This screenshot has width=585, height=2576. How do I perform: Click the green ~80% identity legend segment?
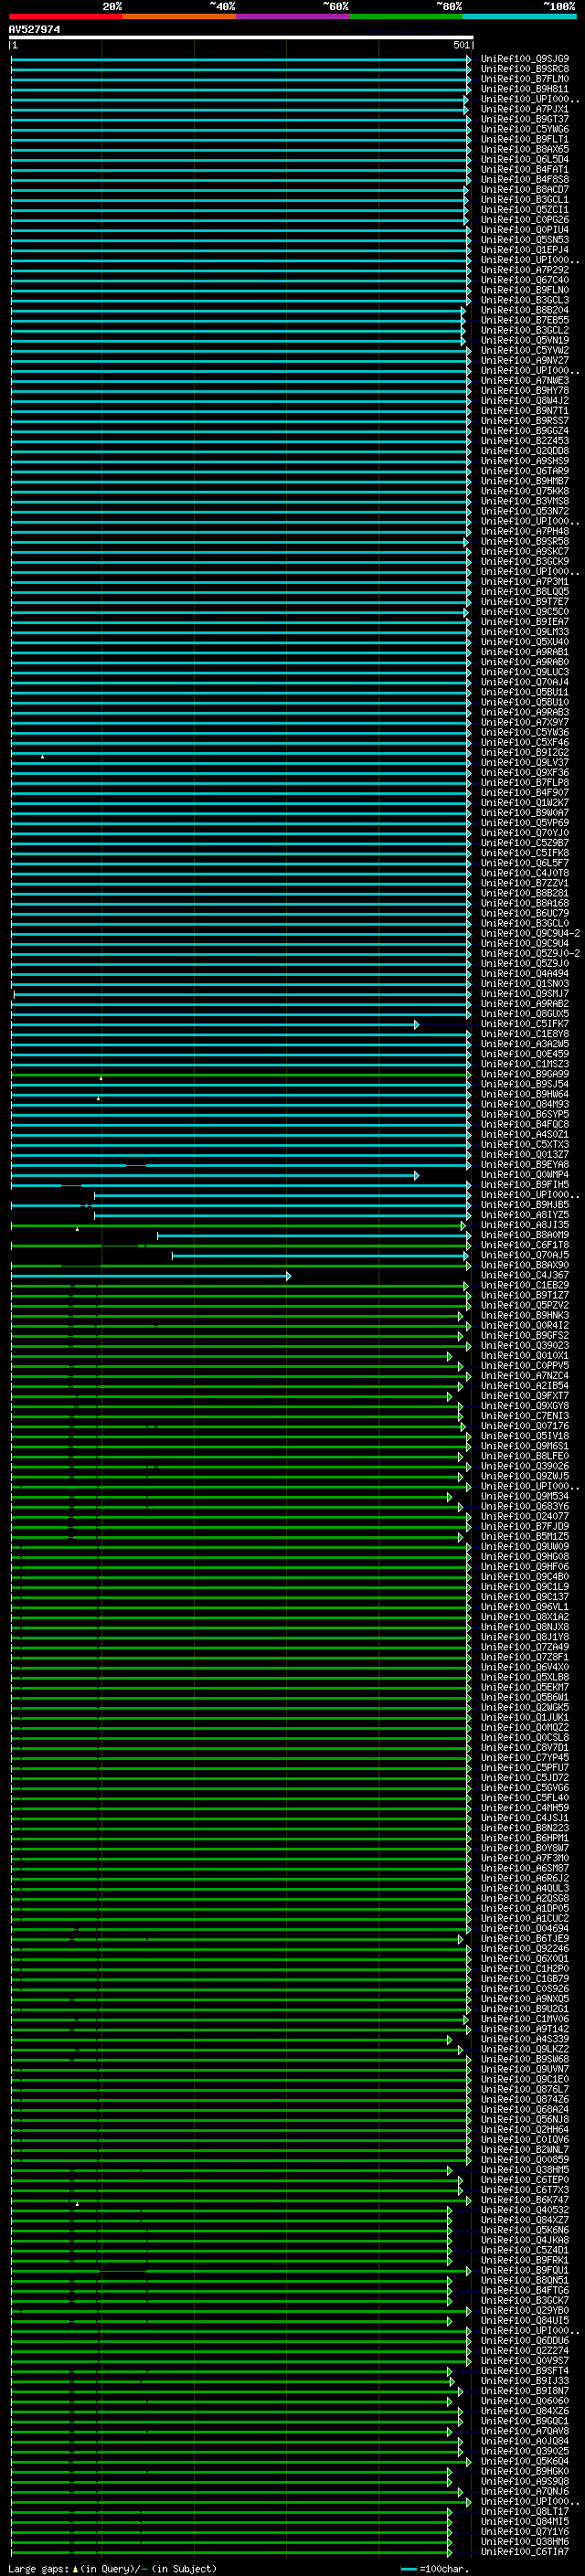[x=406, y=17]
